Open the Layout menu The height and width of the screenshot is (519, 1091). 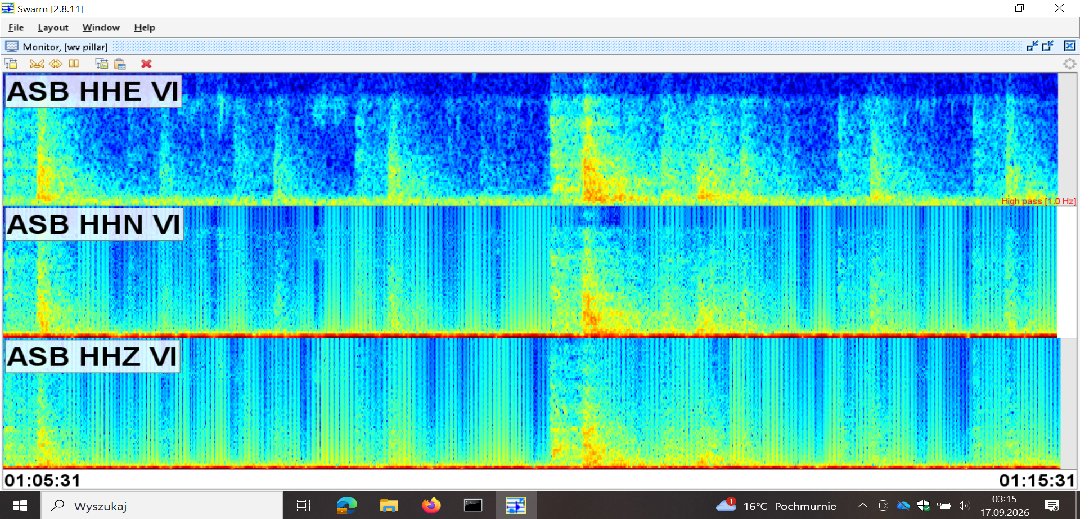click(53, 27)
